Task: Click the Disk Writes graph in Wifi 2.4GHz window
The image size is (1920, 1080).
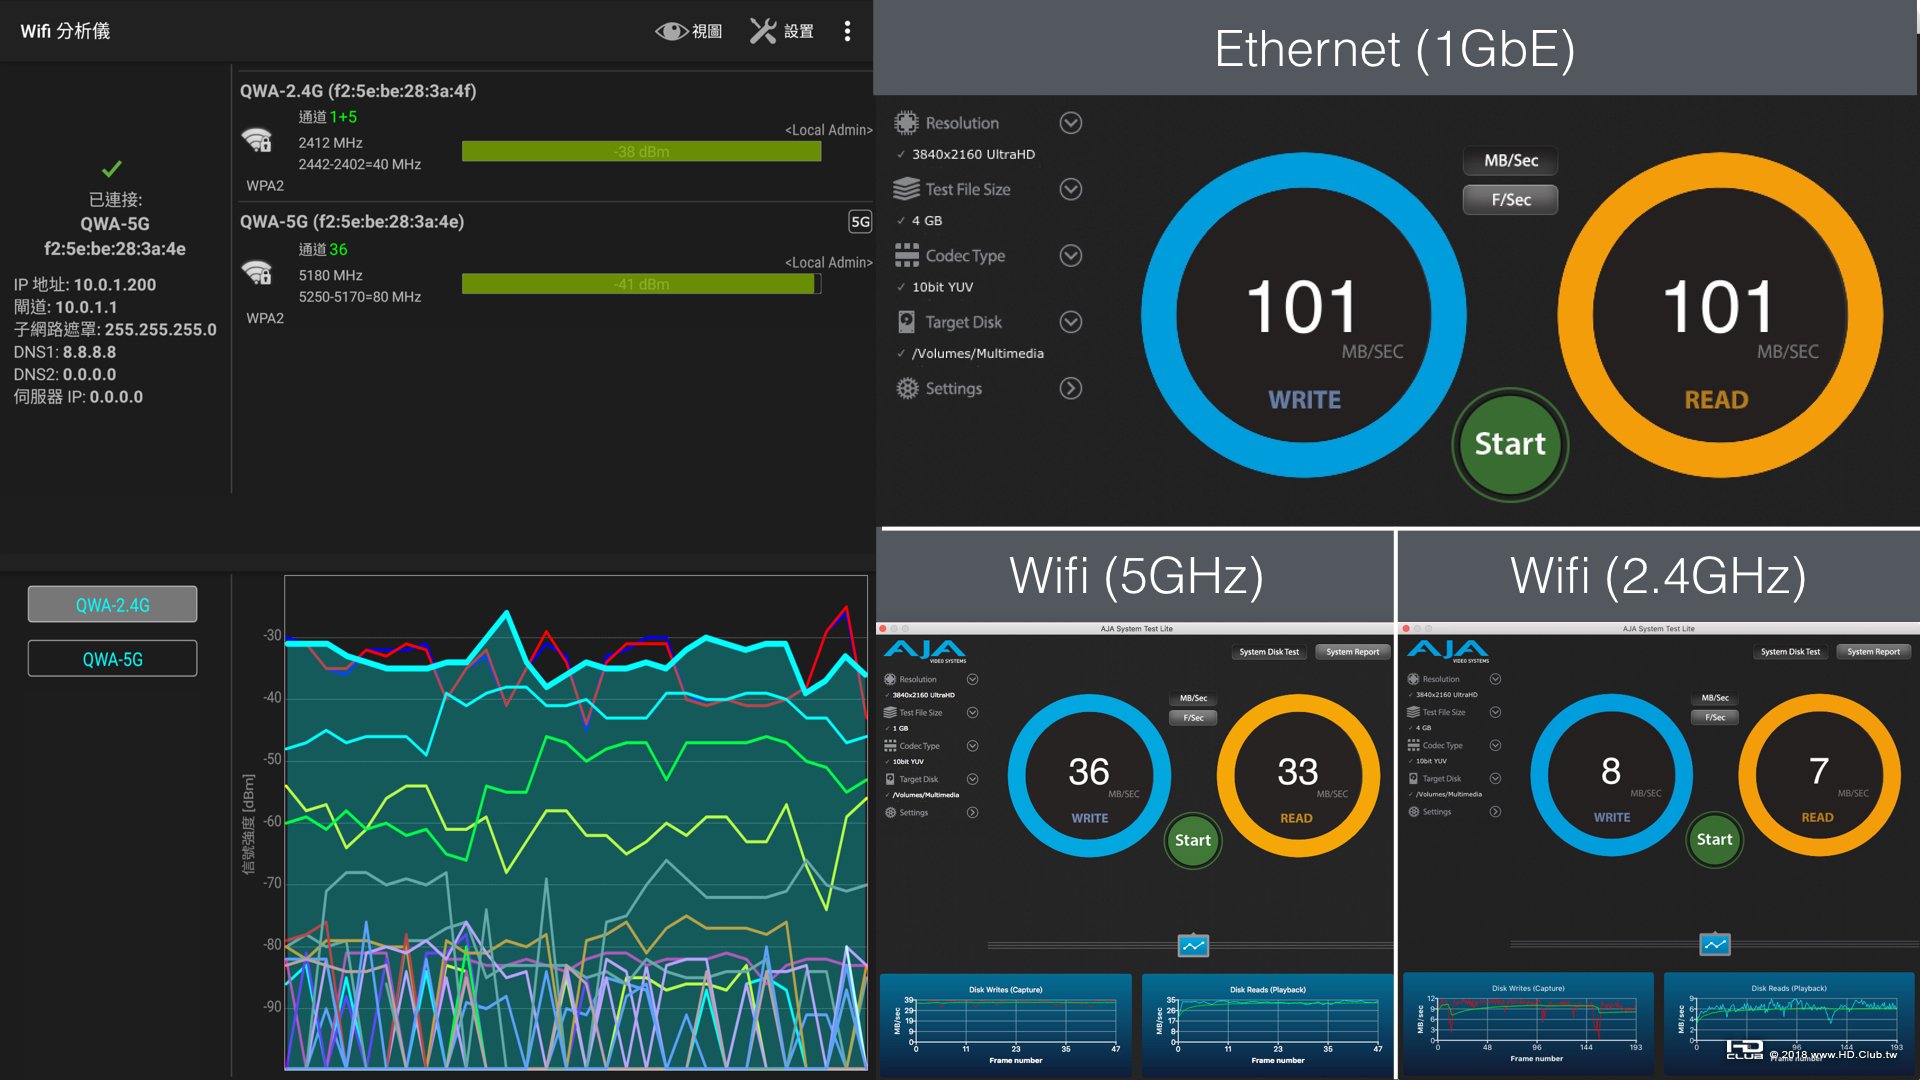Action: point(1528,1023)
